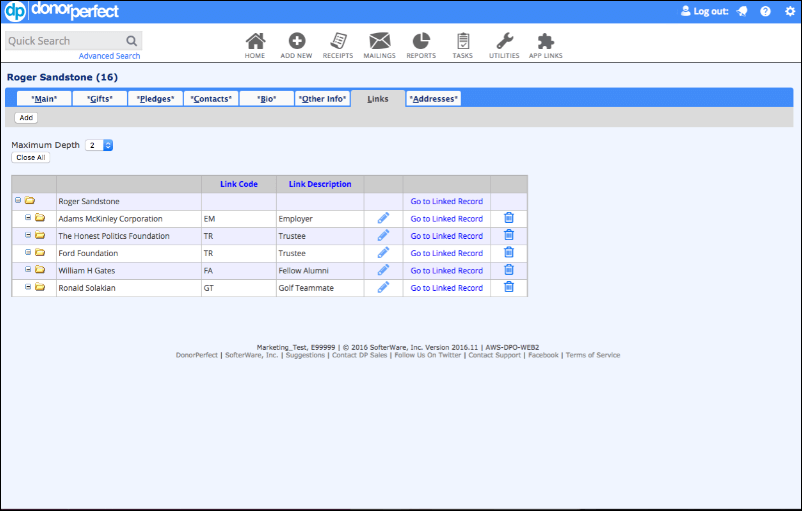This screenshot has height=511, width=802.
Task: Open the Tasks clipboard icon
Action: [463, 41]
